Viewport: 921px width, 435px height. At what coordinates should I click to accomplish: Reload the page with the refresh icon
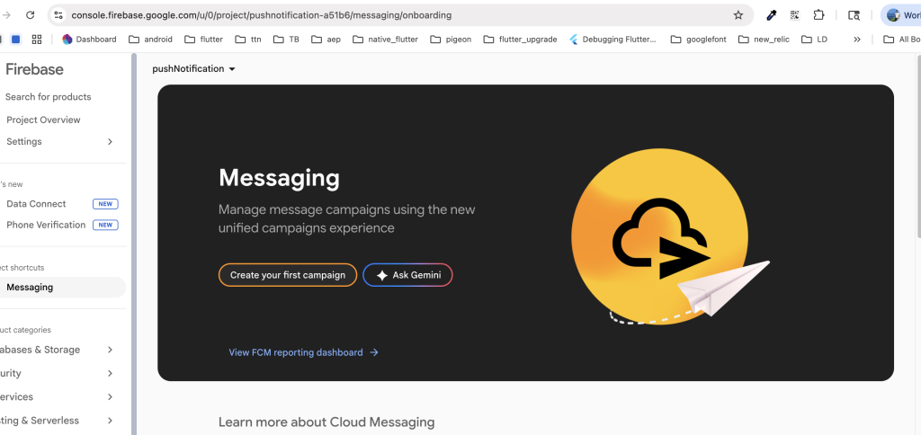pos(30,15)
